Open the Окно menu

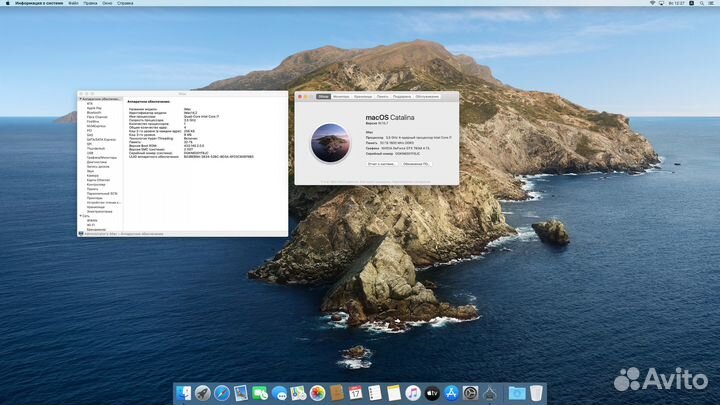107,3
